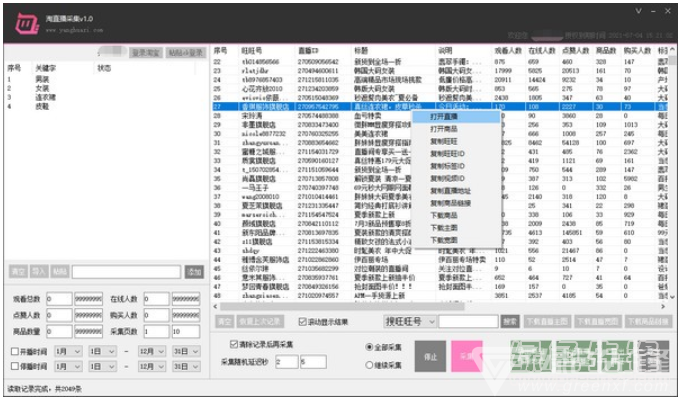This screenshot has height=400, width=679.
Task: Click 观看总数 minimum value field
Action: pos(59,299)
